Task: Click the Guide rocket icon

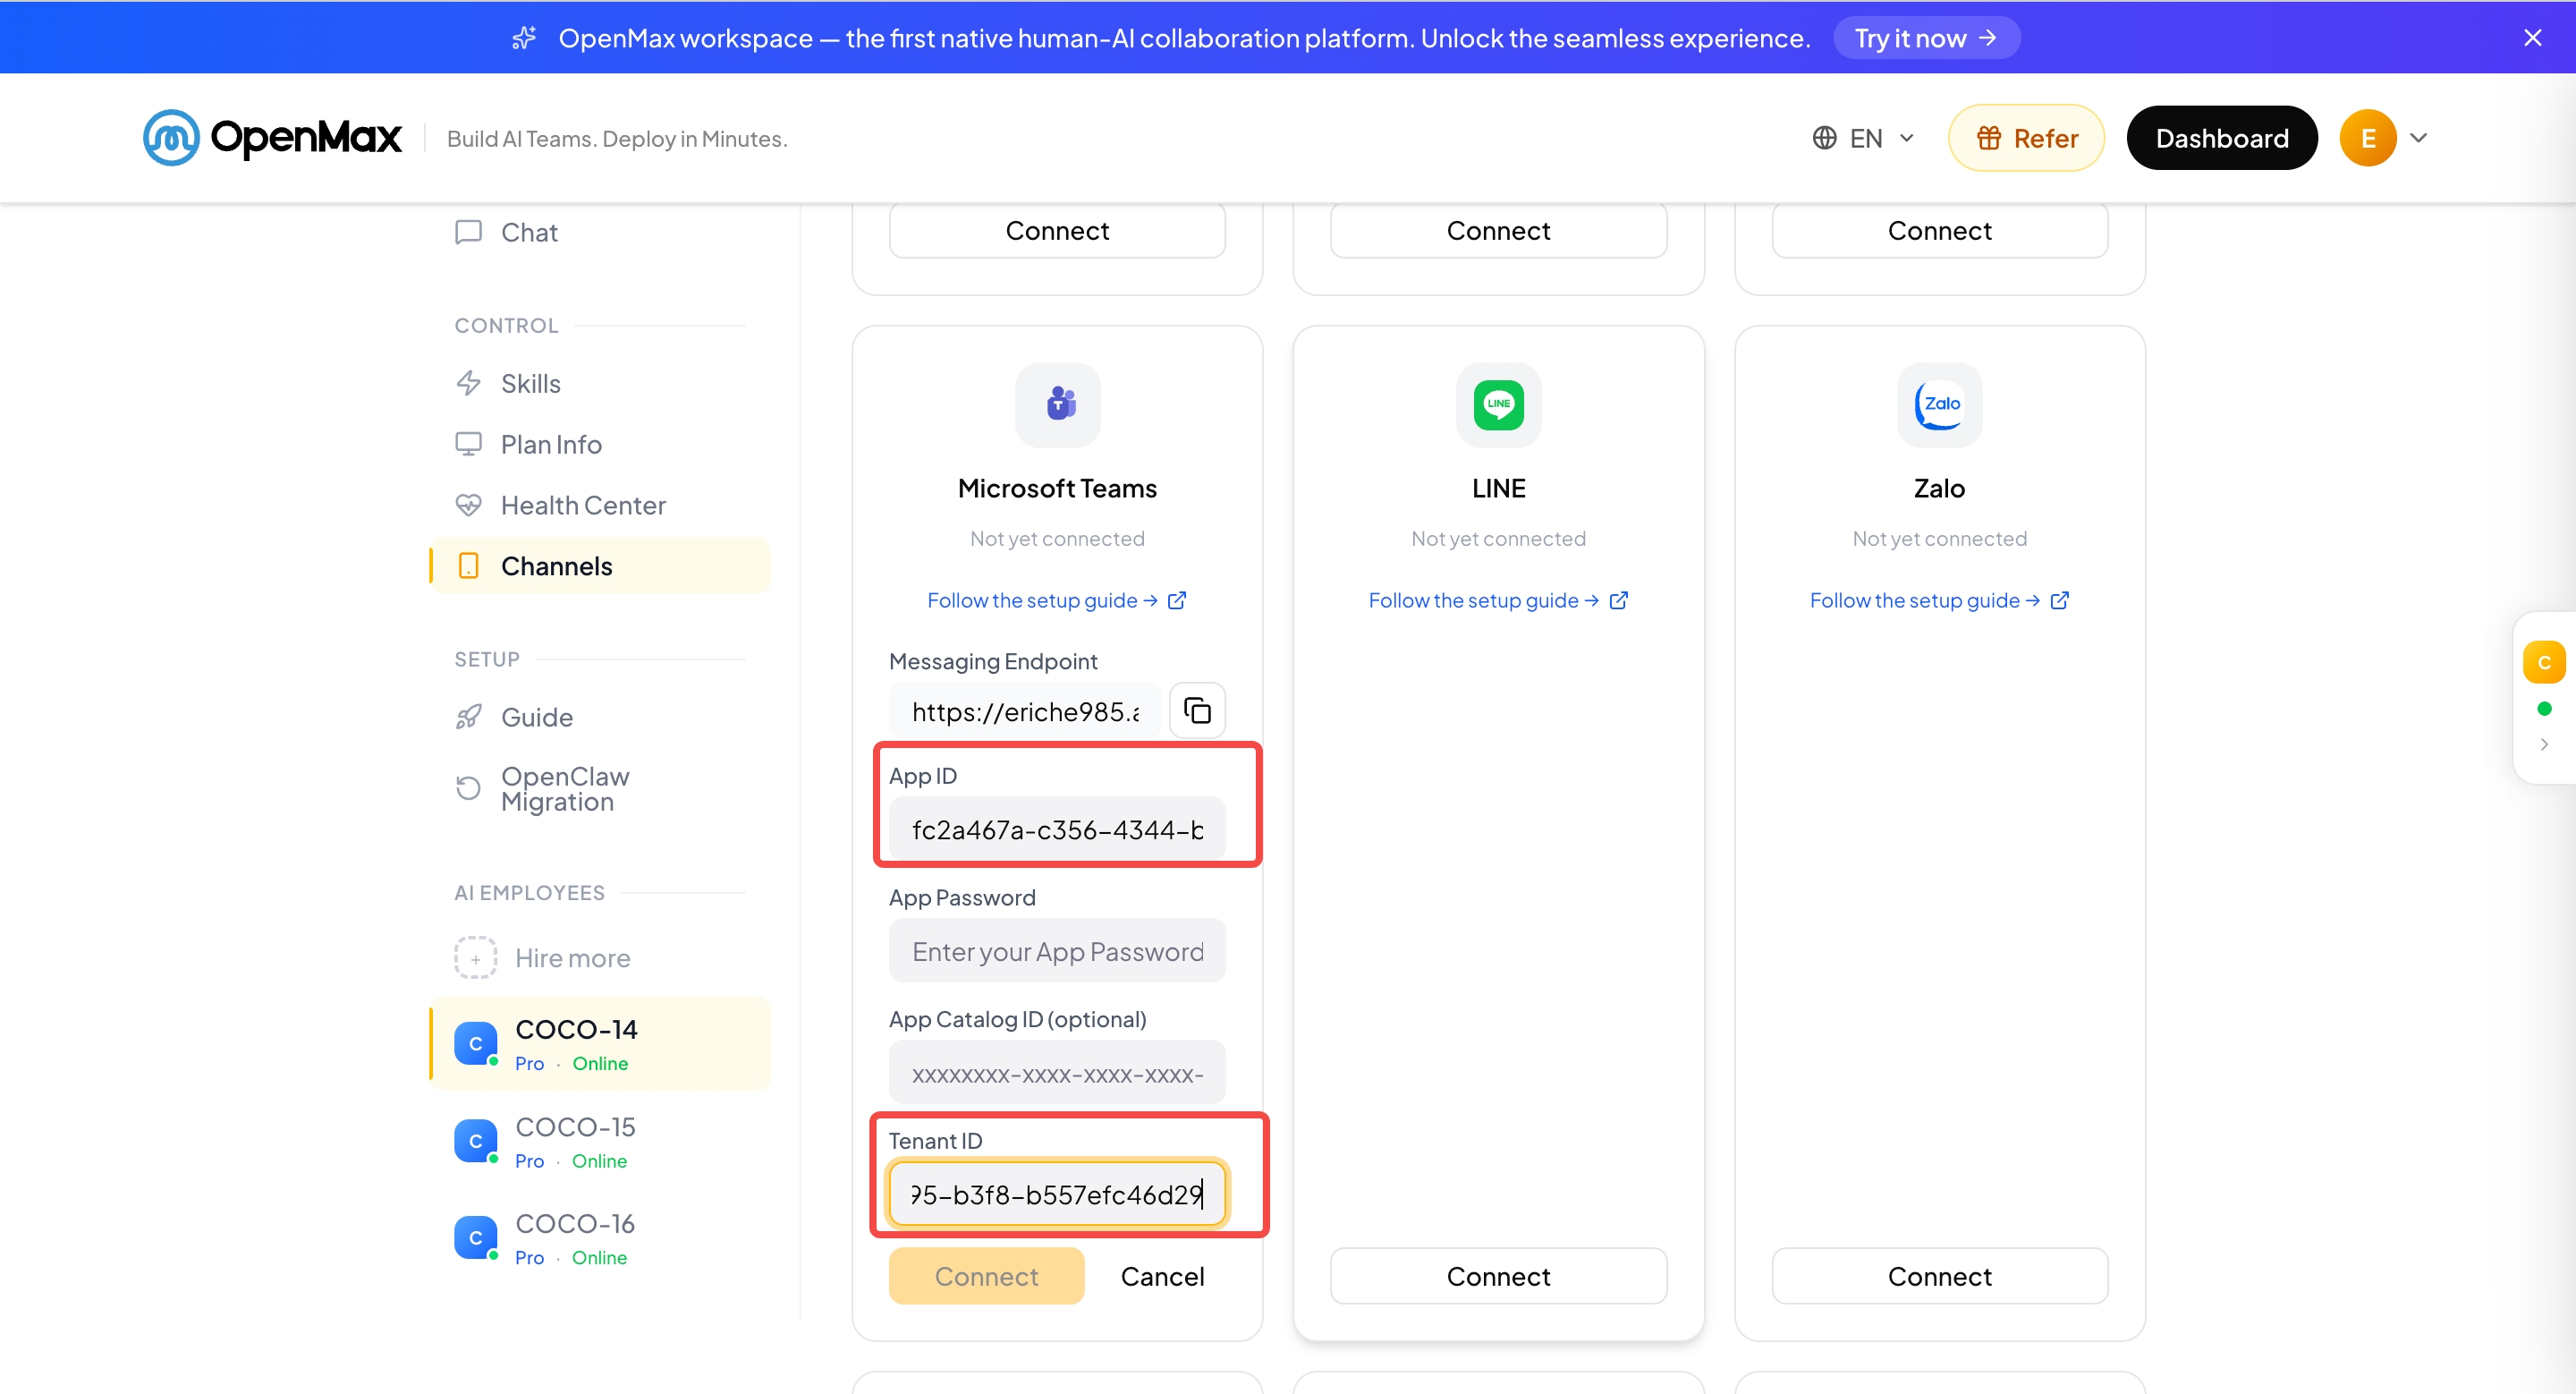Action: pyautogui.click(x=468, y=717)
